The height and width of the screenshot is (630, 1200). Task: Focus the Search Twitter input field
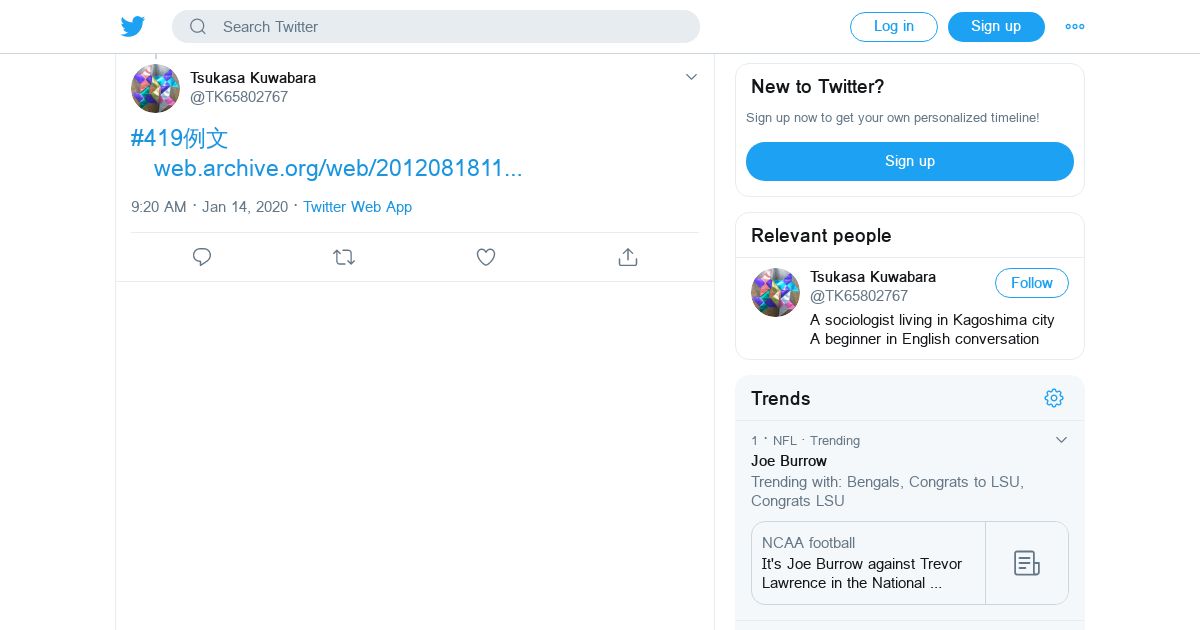pyautogui.click(x=450, y=27)
